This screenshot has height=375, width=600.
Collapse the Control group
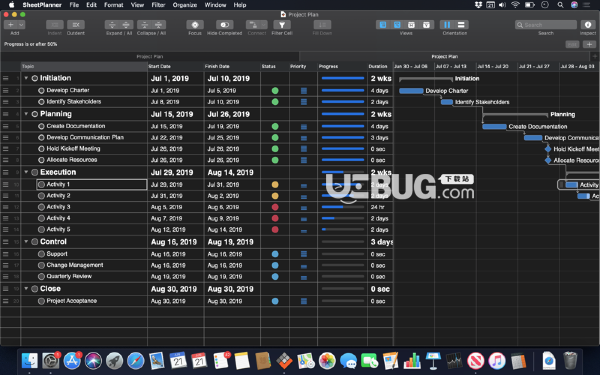[x=26, y=242]
